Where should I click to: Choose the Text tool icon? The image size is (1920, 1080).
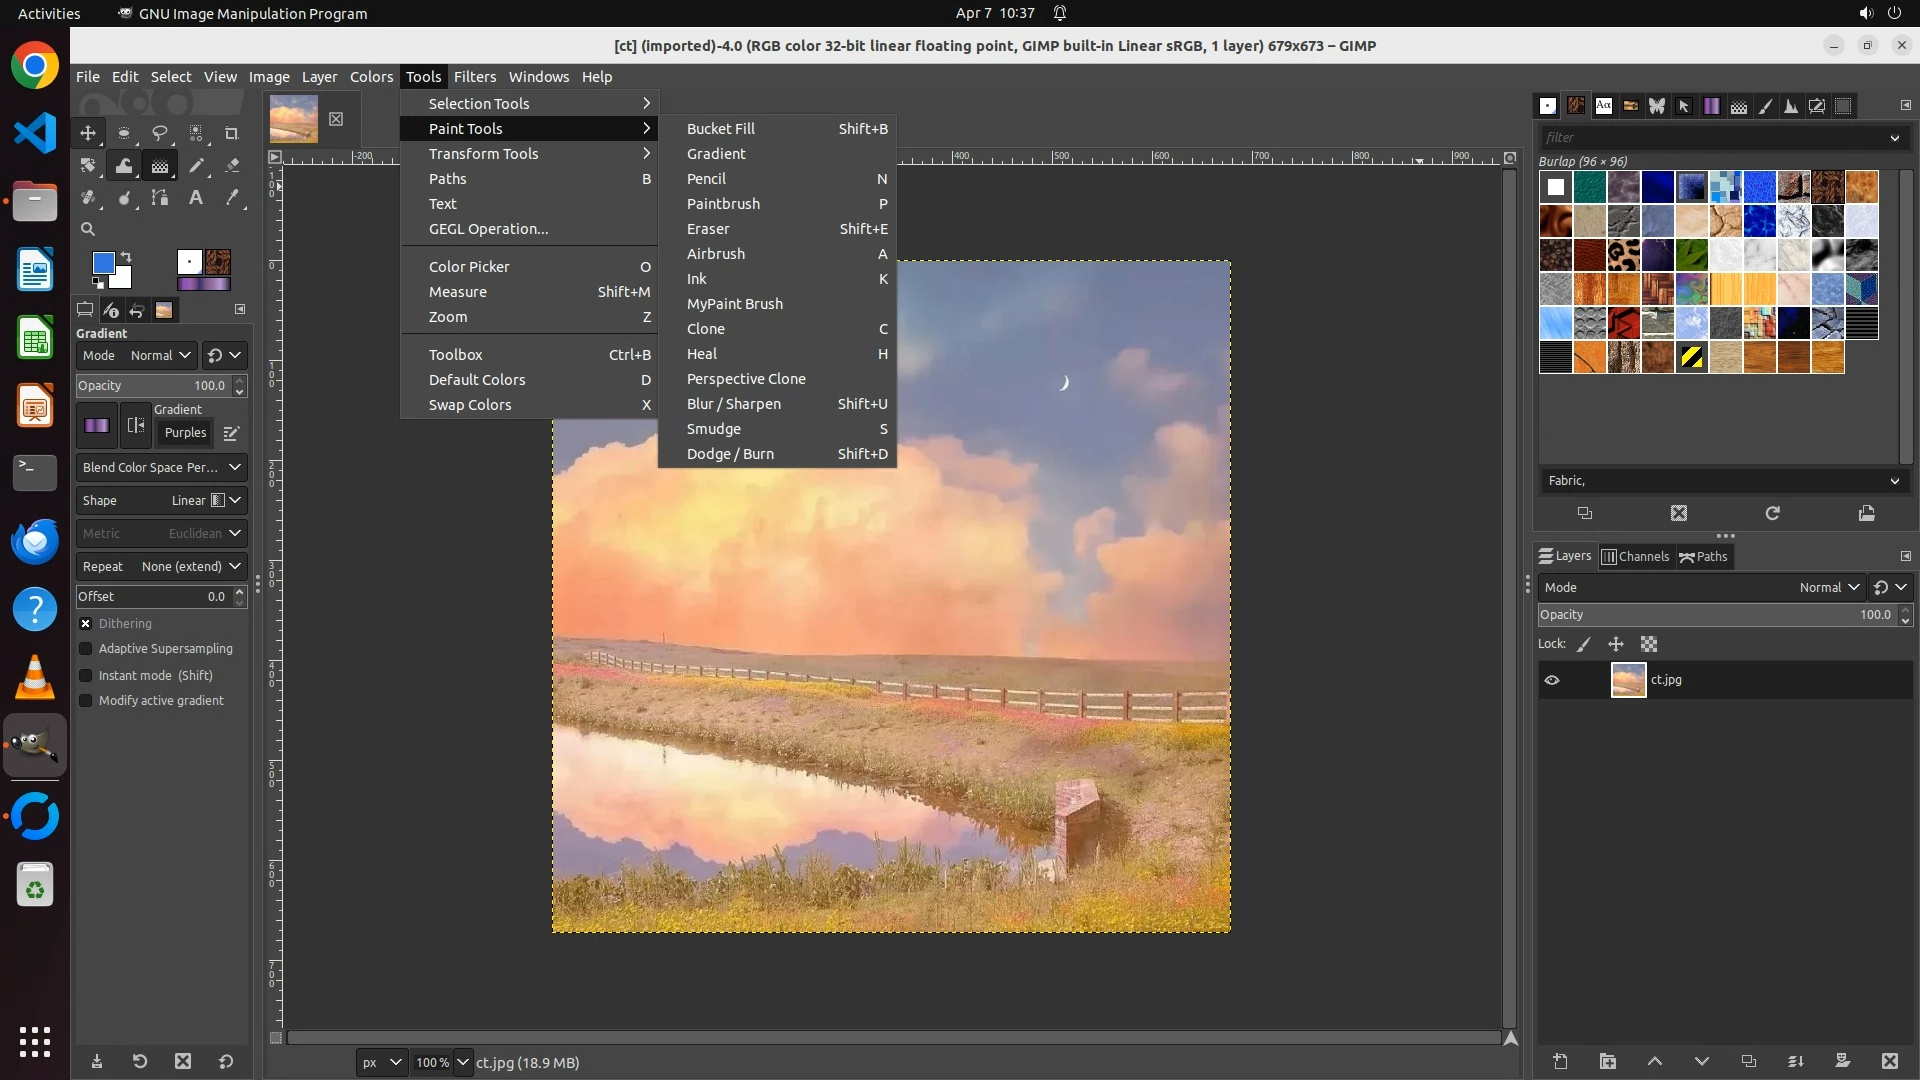[x=196, y=198]
